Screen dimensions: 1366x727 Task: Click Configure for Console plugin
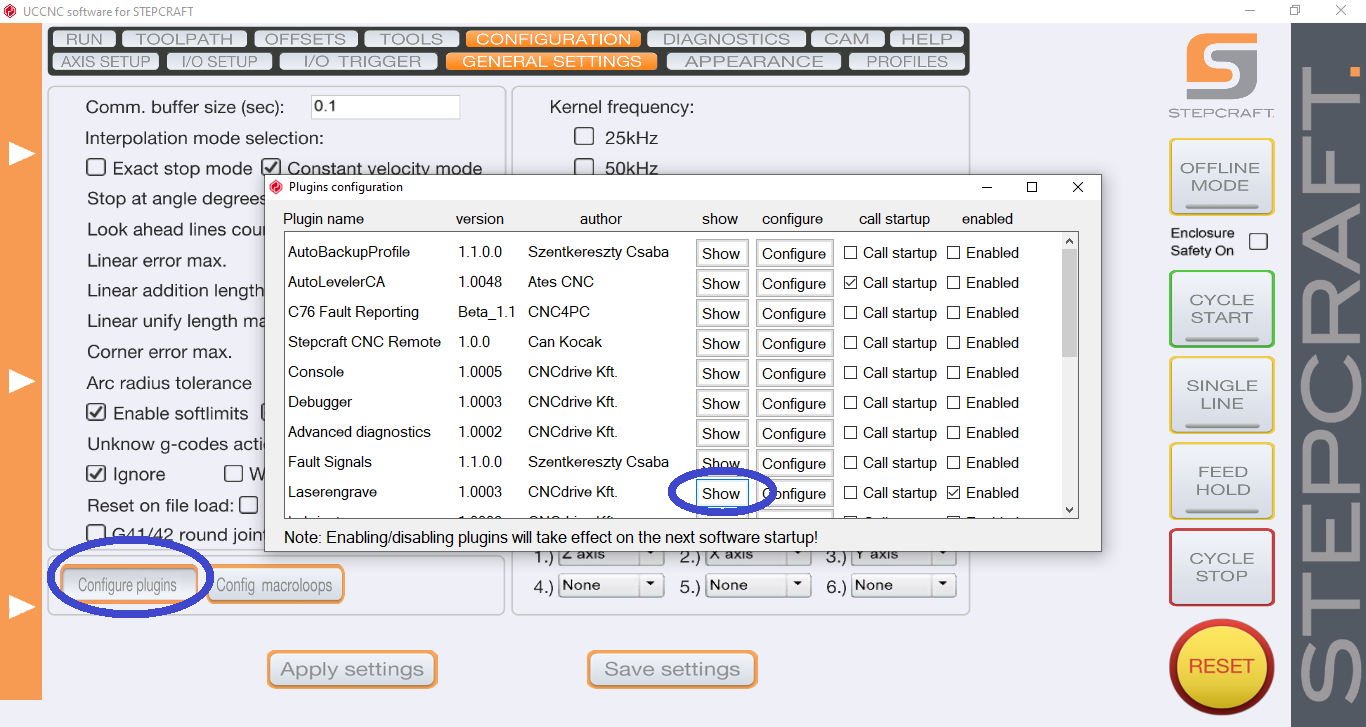(794, 373)
